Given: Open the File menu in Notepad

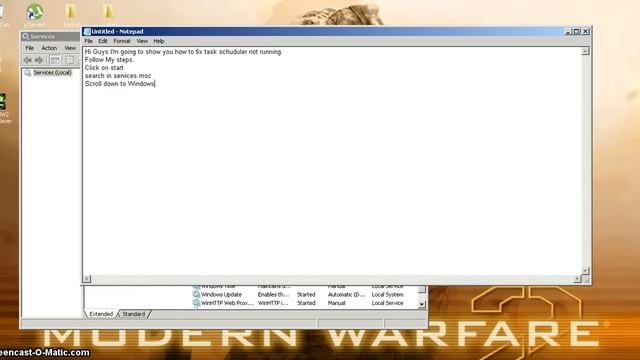Looking at the screenshot, I should pos(89,41).
